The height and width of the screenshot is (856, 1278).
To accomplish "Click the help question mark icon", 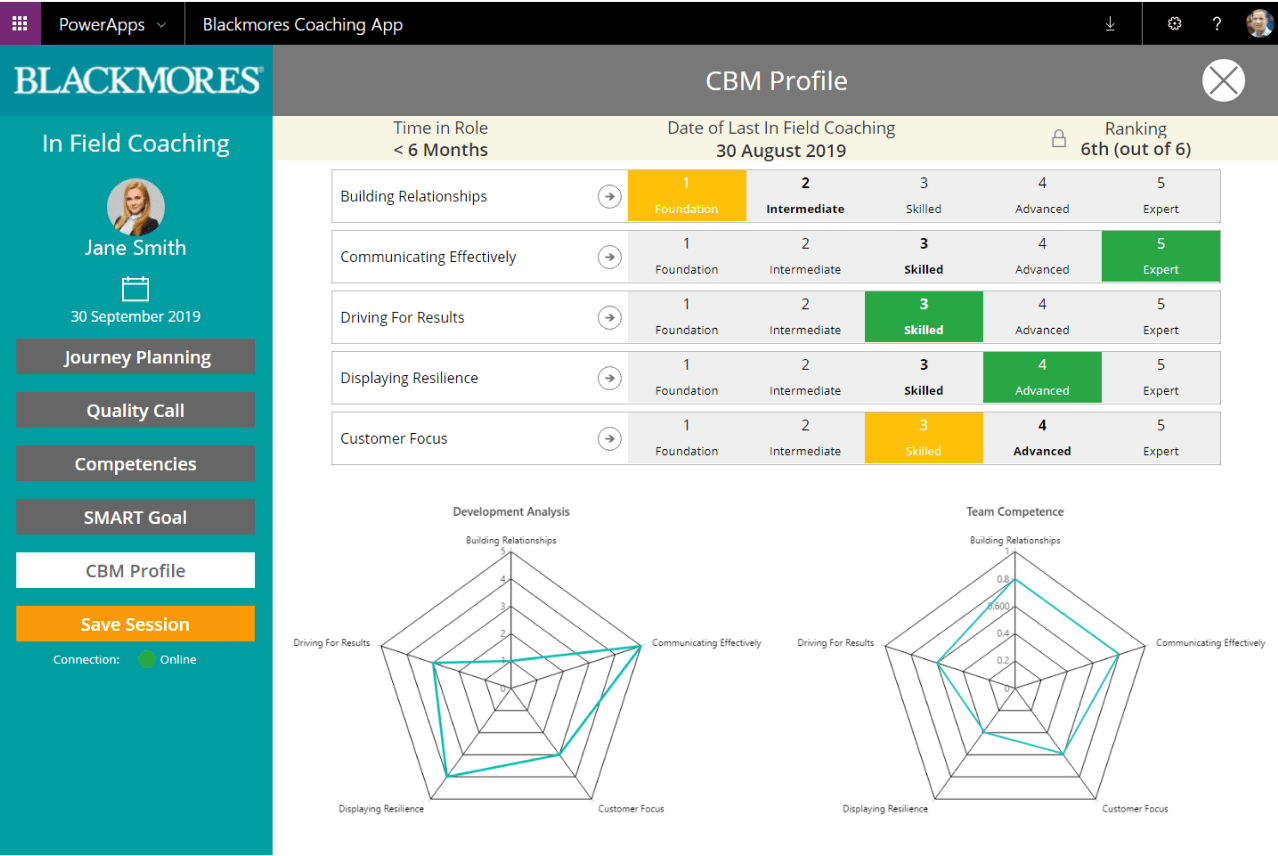I will pyautogui.click(x=1217, y=24).
